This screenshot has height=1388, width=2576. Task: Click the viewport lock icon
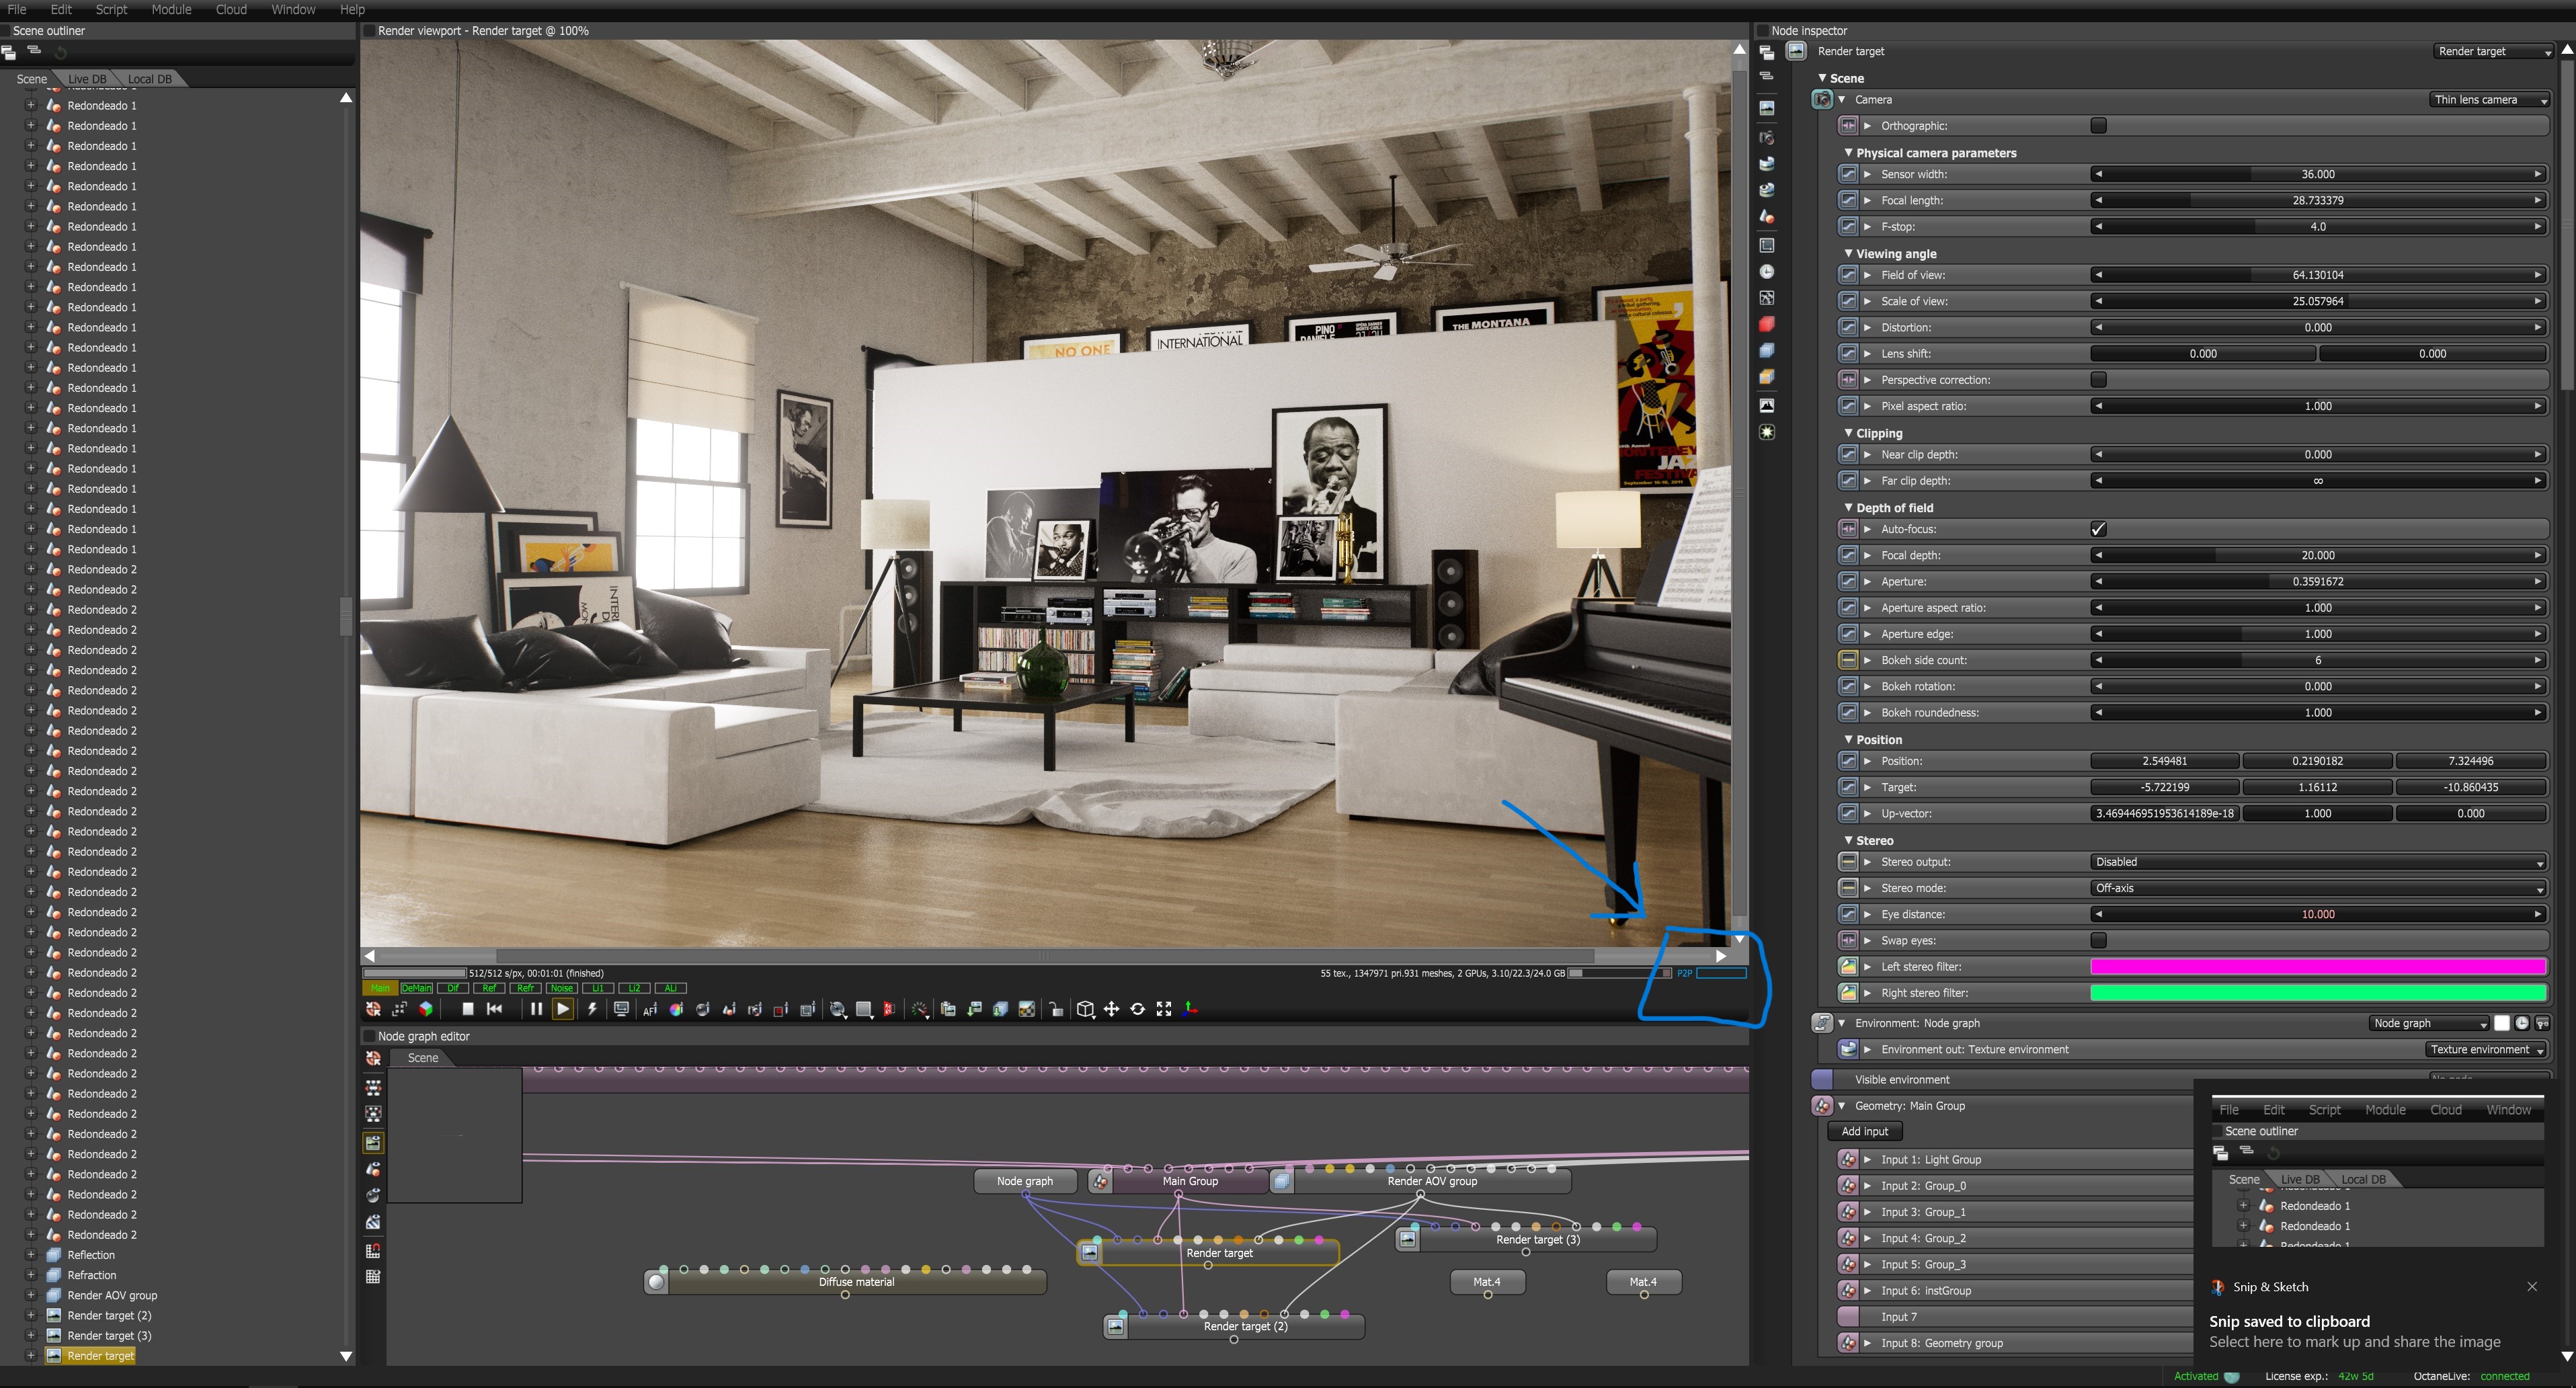click(x=1056, y=1010)
